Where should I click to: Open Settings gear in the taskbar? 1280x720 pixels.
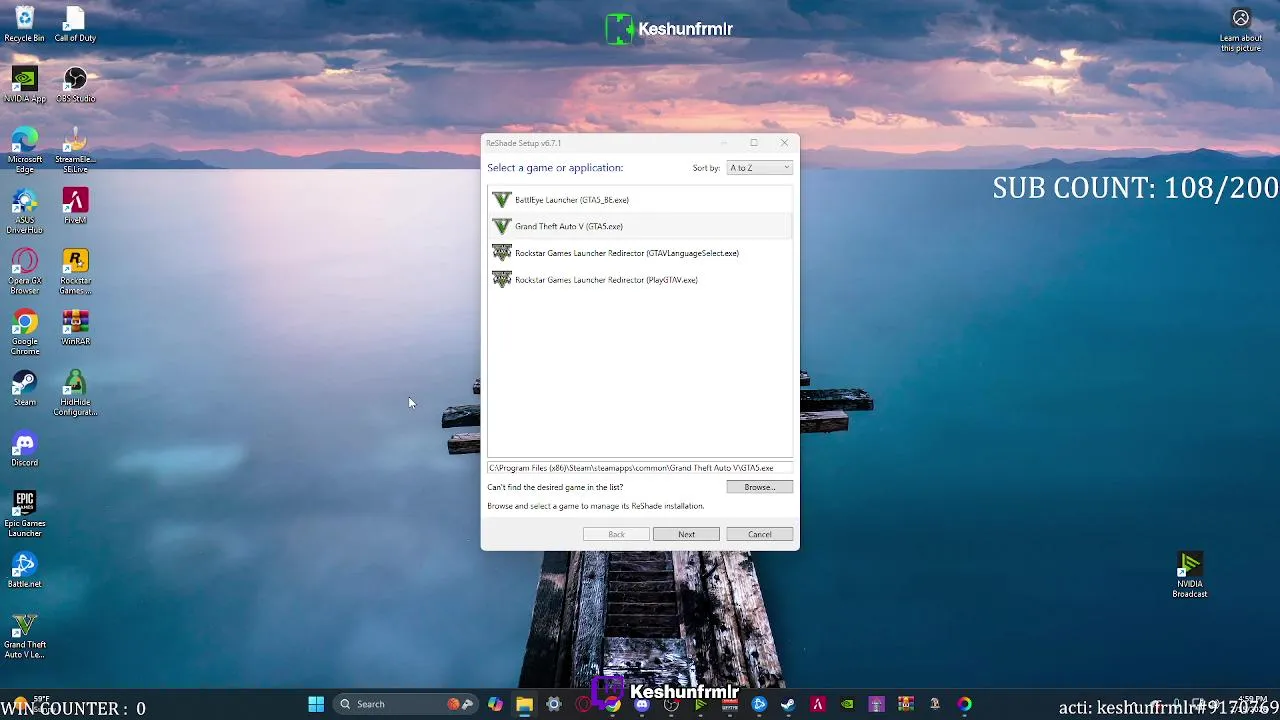(x=554, y=704)
